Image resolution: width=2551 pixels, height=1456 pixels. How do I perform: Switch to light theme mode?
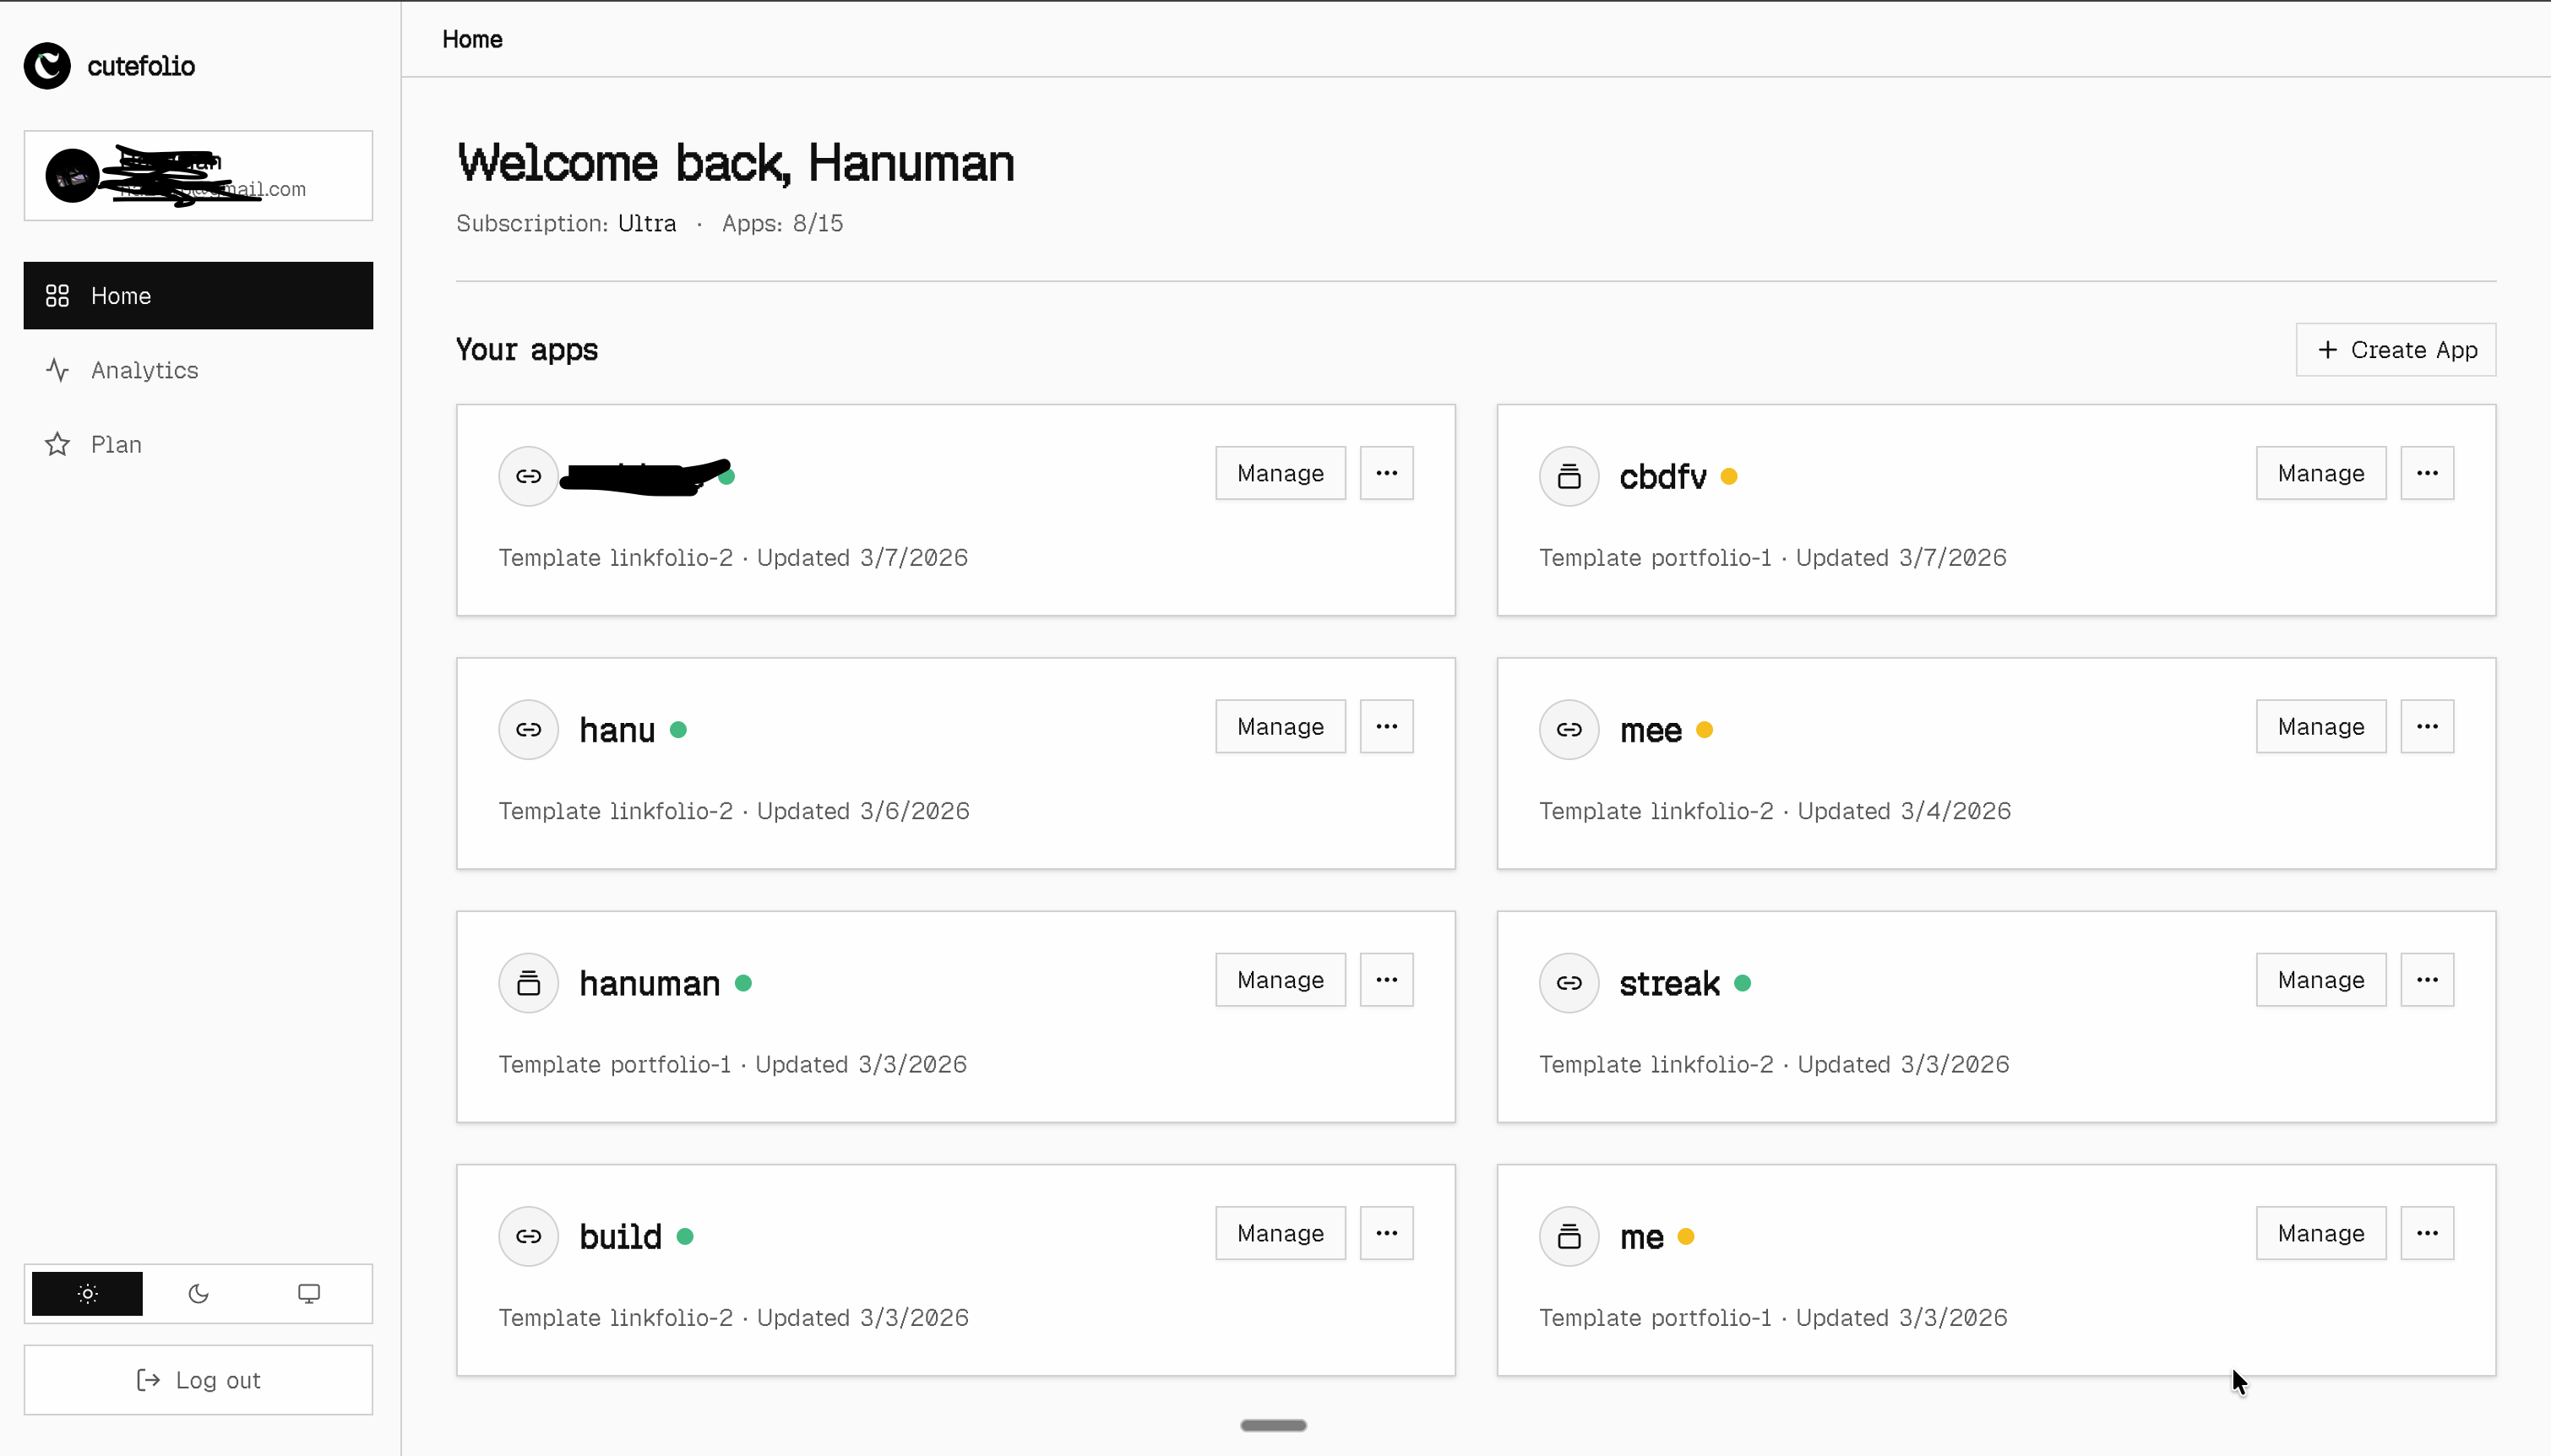[87, 1293]
